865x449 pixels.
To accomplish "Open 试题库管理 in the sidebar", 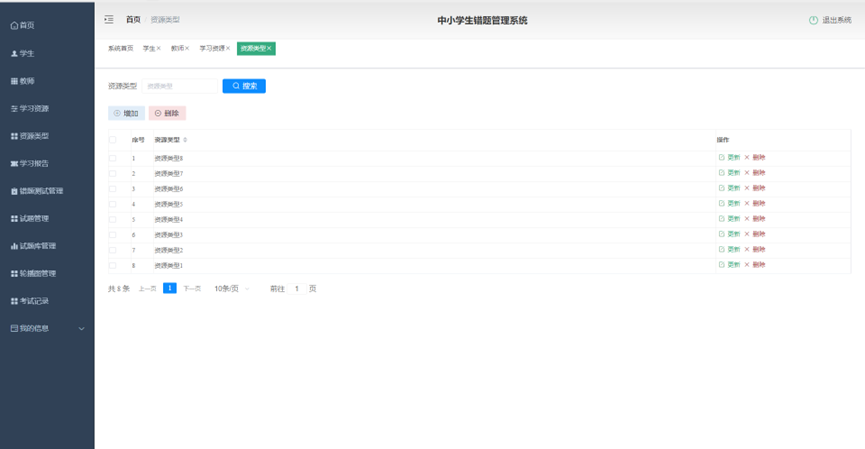I will tap(34, 246).
